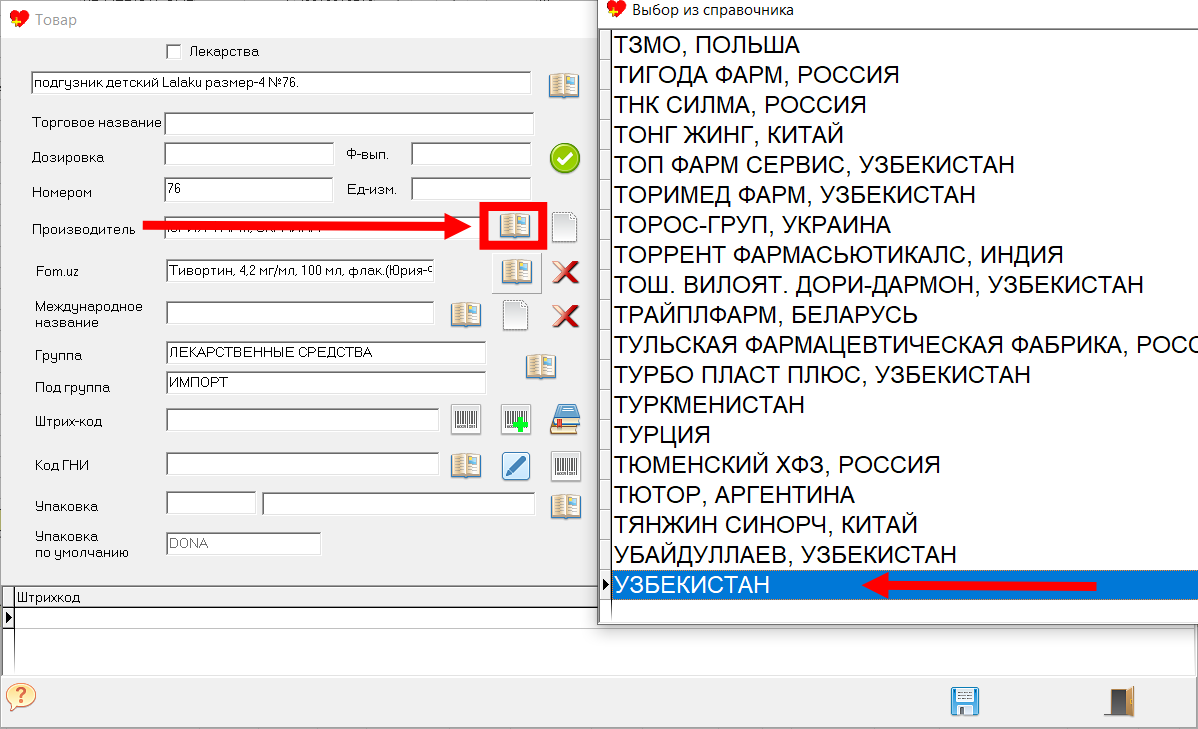Save with the floppy disk icon

(965, 701)
